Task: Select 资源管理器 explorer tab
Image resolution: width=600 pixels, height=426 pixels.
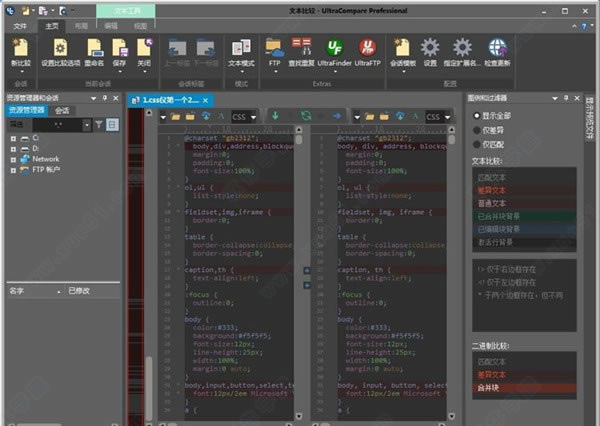Action: click(27, 110)
